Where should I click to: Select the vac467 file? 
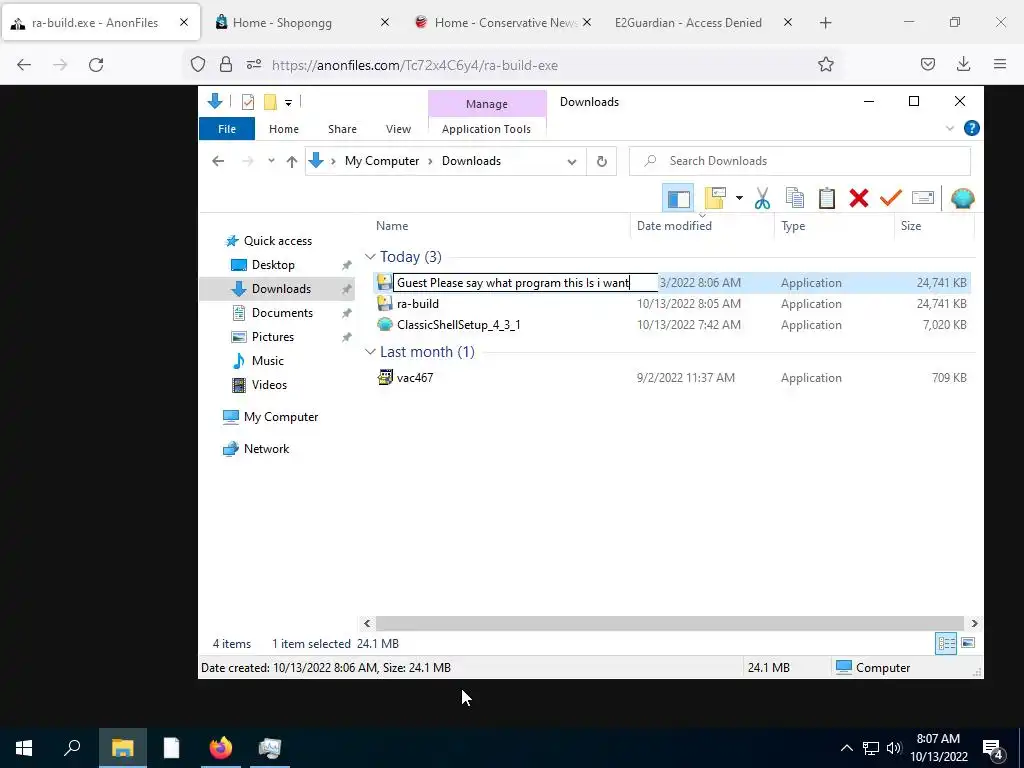(415, 377)
